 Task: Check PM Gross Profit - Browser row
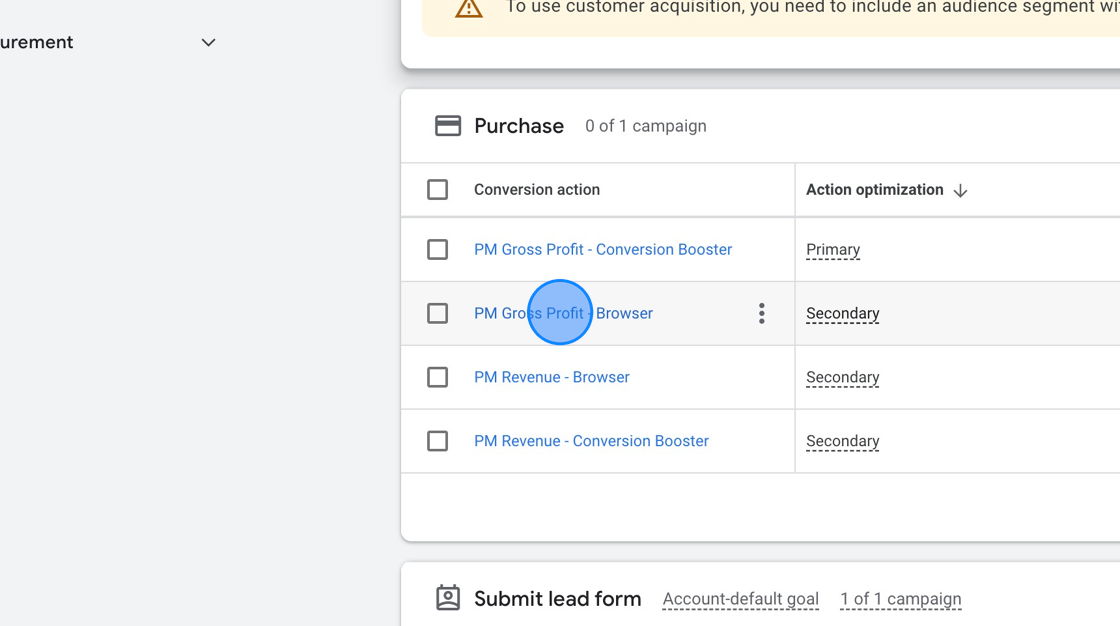coord(437,313)
